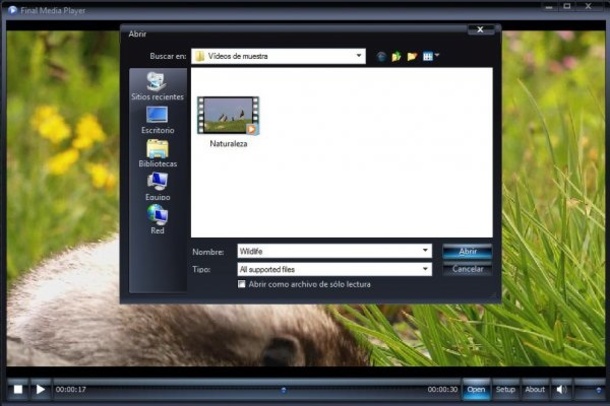Click the Open button in player
Screen dimensions: 610x406
coord(476,389)
